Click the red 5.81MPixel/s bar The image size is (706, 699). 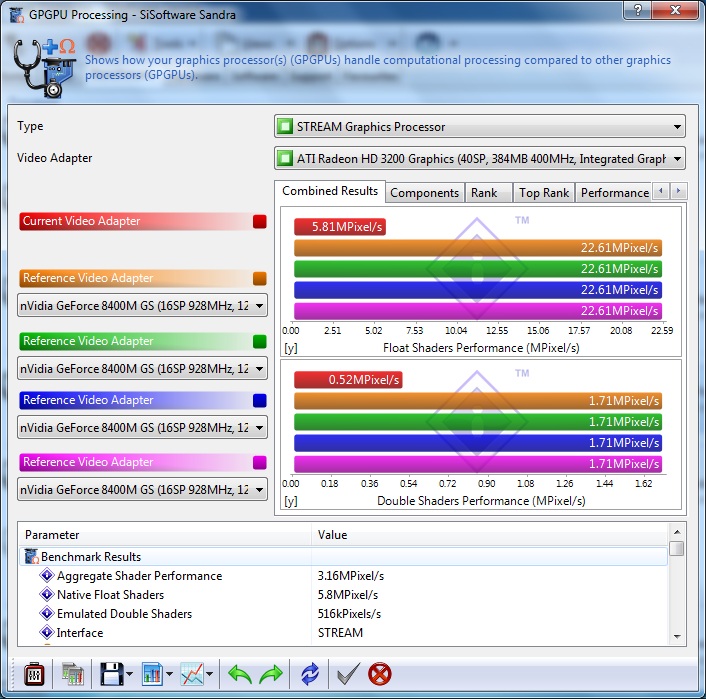pyautogui.click(x=340, y=227)
